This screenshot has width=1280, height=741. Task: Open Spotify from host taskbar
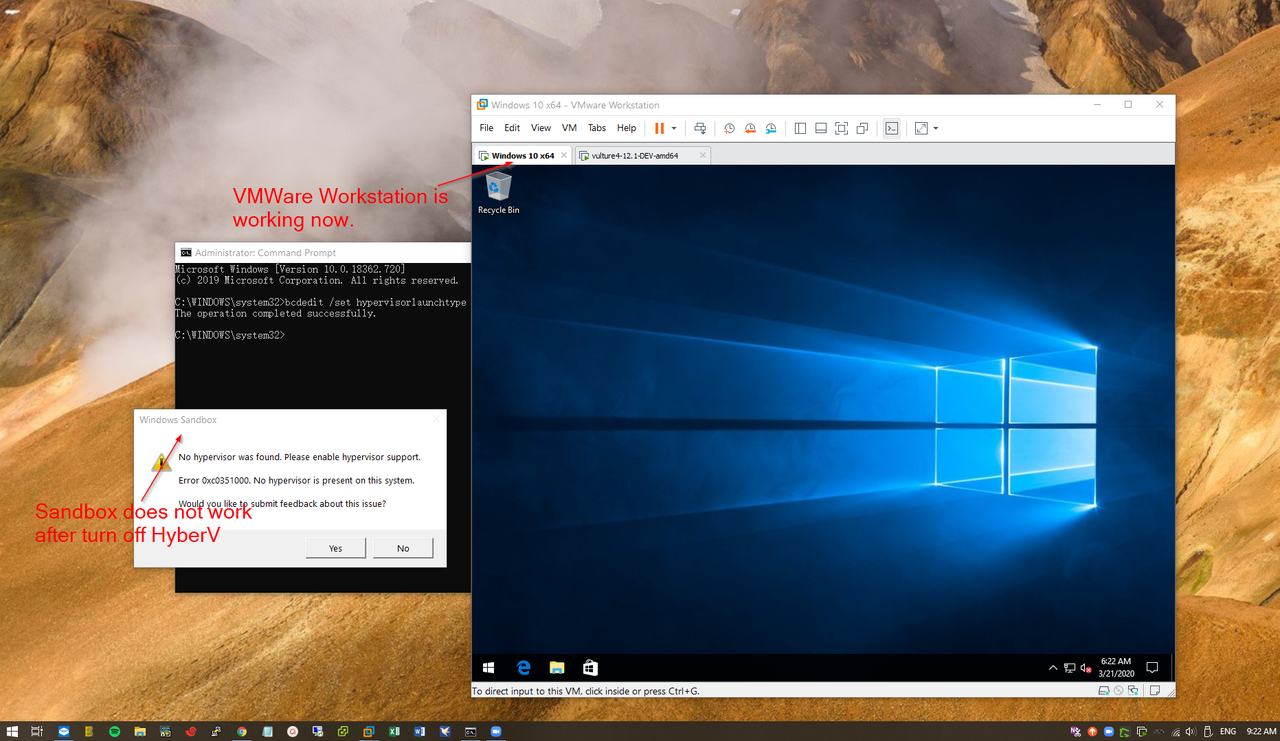[115, 731]
